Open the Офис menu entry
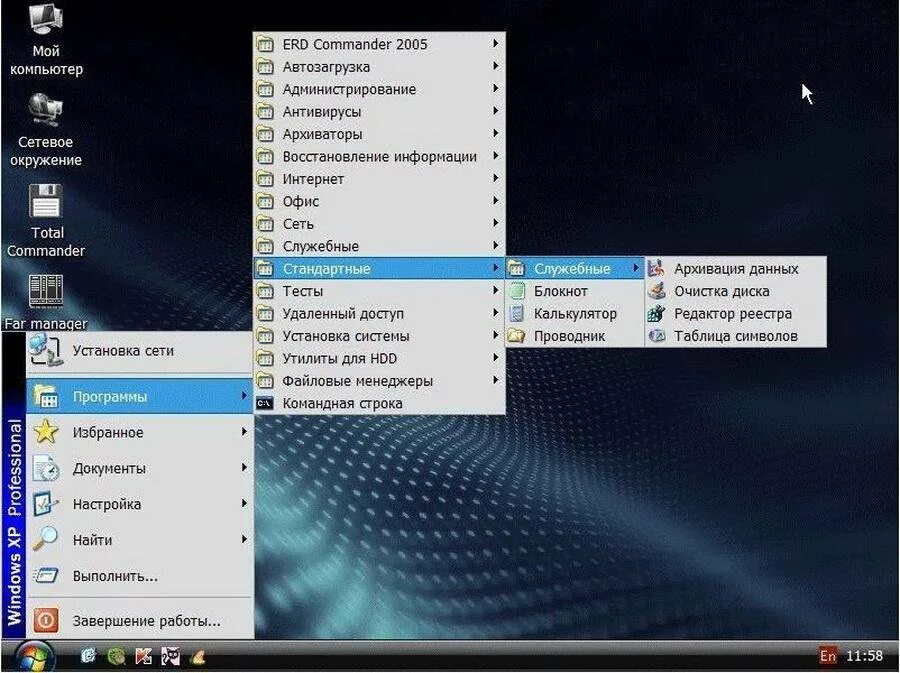This screenshot has width=900, height=673. (x=379, y=201)
